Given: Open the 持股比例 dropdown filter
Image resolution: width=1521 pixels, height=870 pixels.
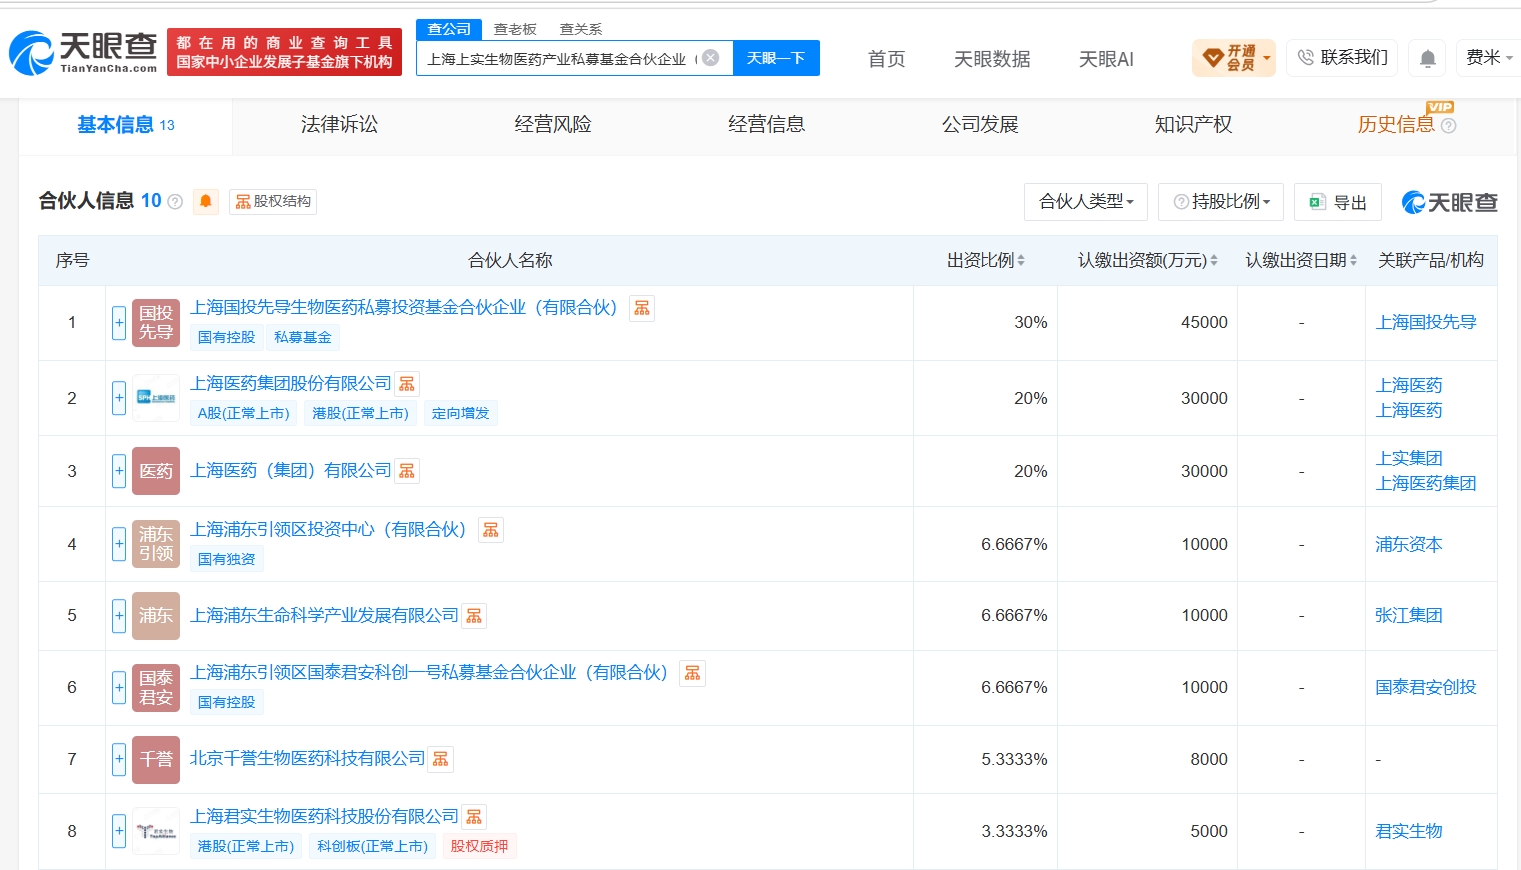Looking at the screenshot, I should [x=1221, y=202].
